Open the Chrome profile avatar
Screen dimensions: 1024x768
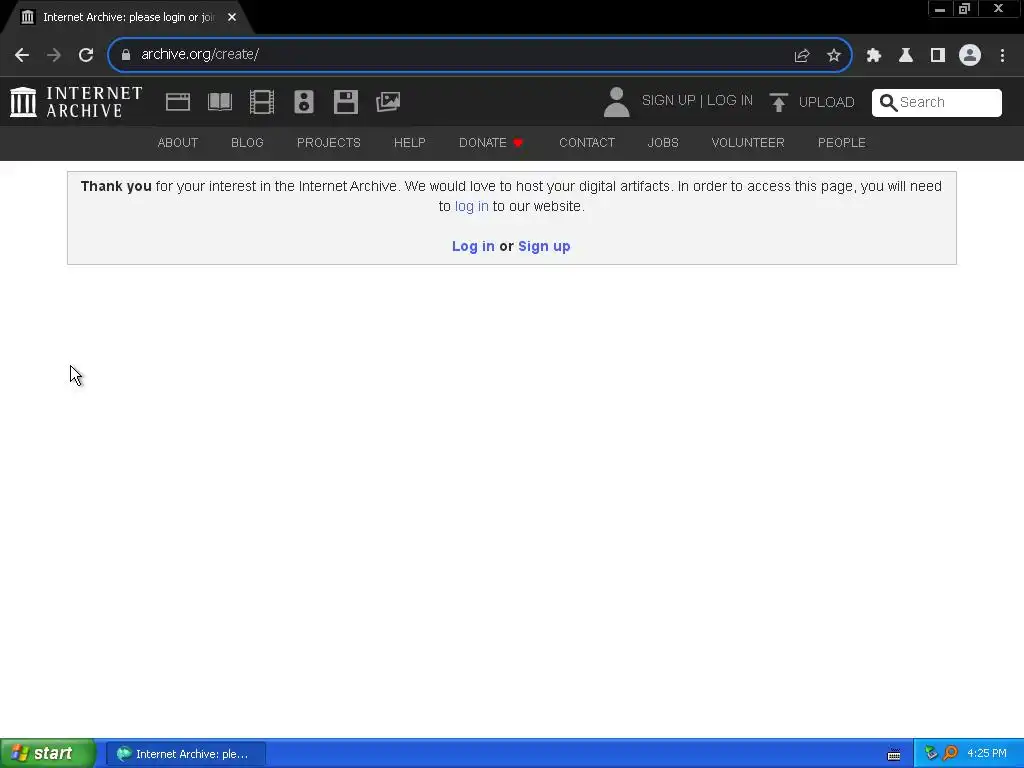(x=970, y=55)
